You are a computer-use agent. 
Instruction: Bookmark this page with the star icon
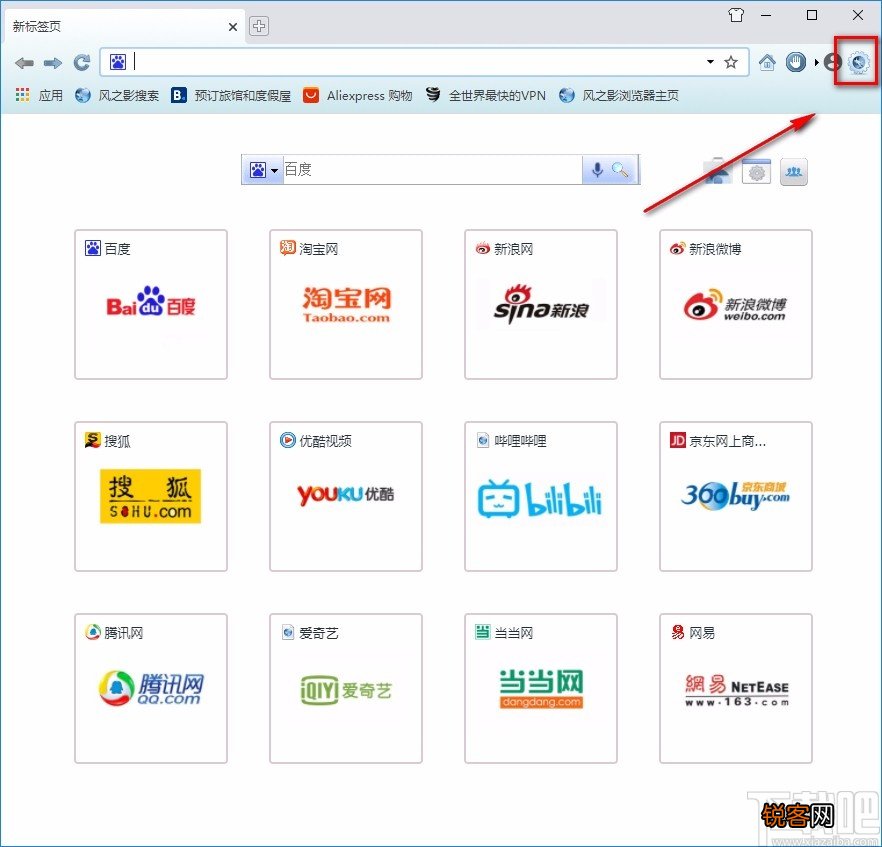731,62
